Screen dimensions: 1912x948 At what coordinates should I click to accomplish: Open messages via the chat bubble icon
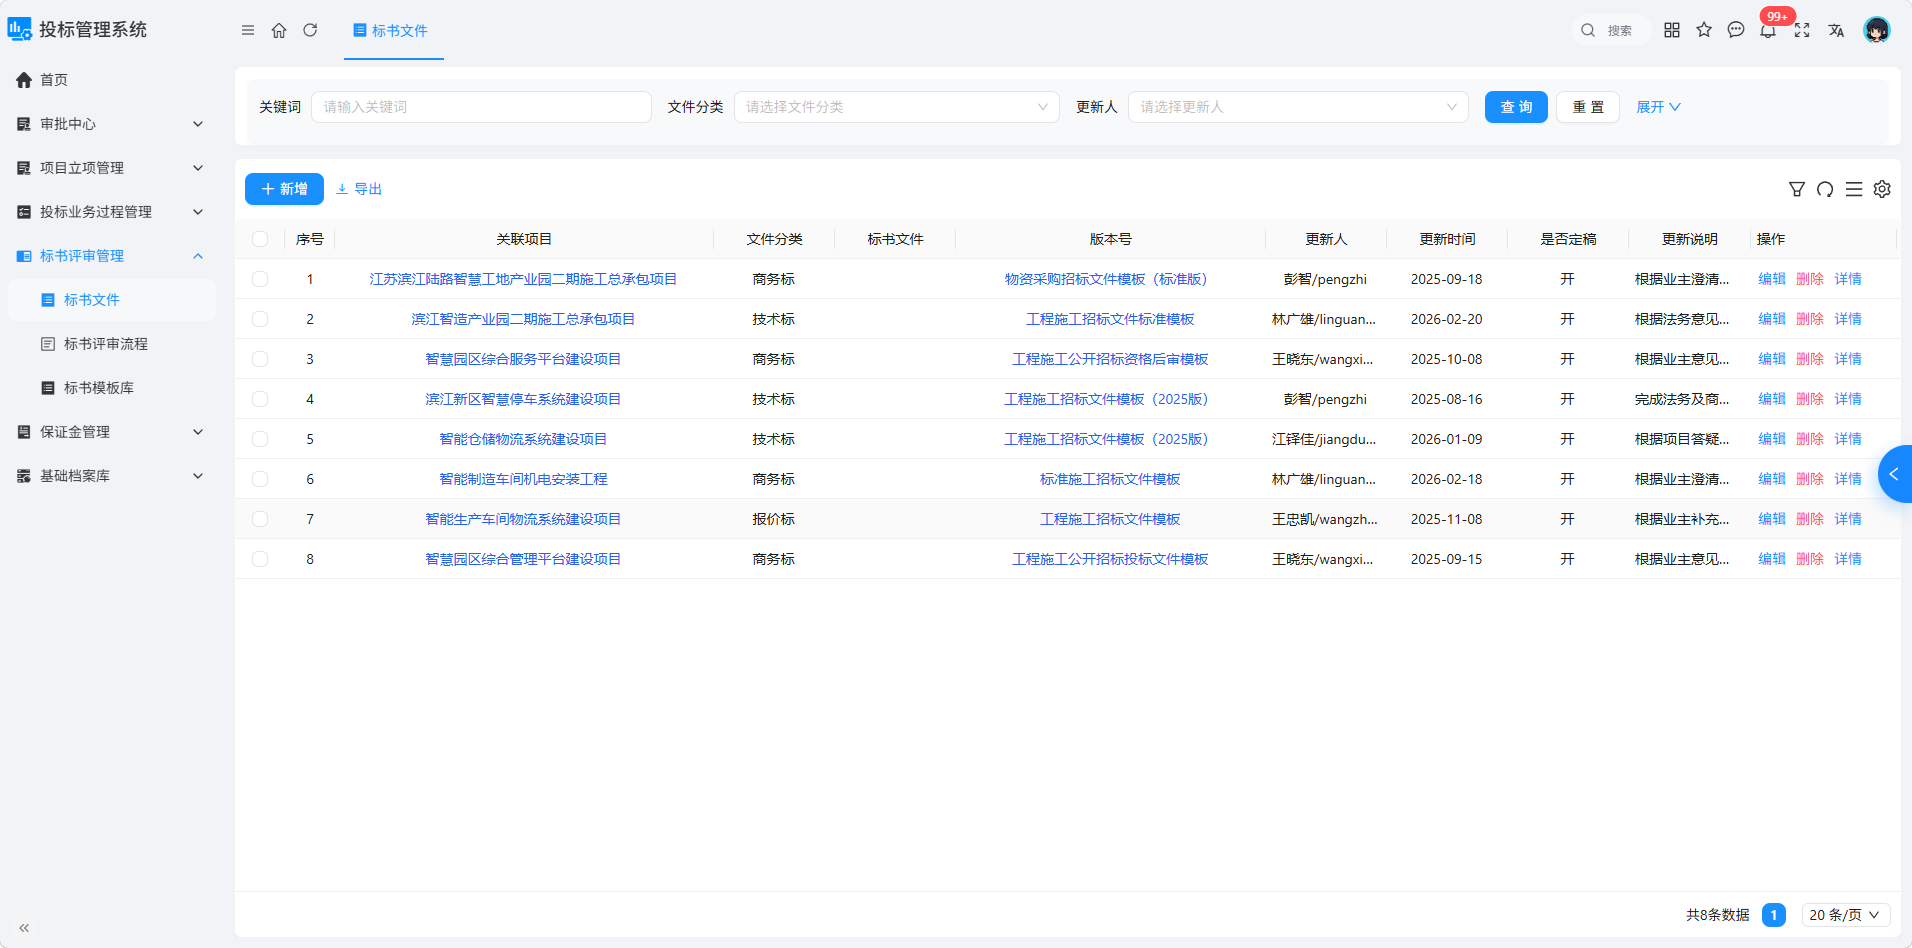point(1736,30)
